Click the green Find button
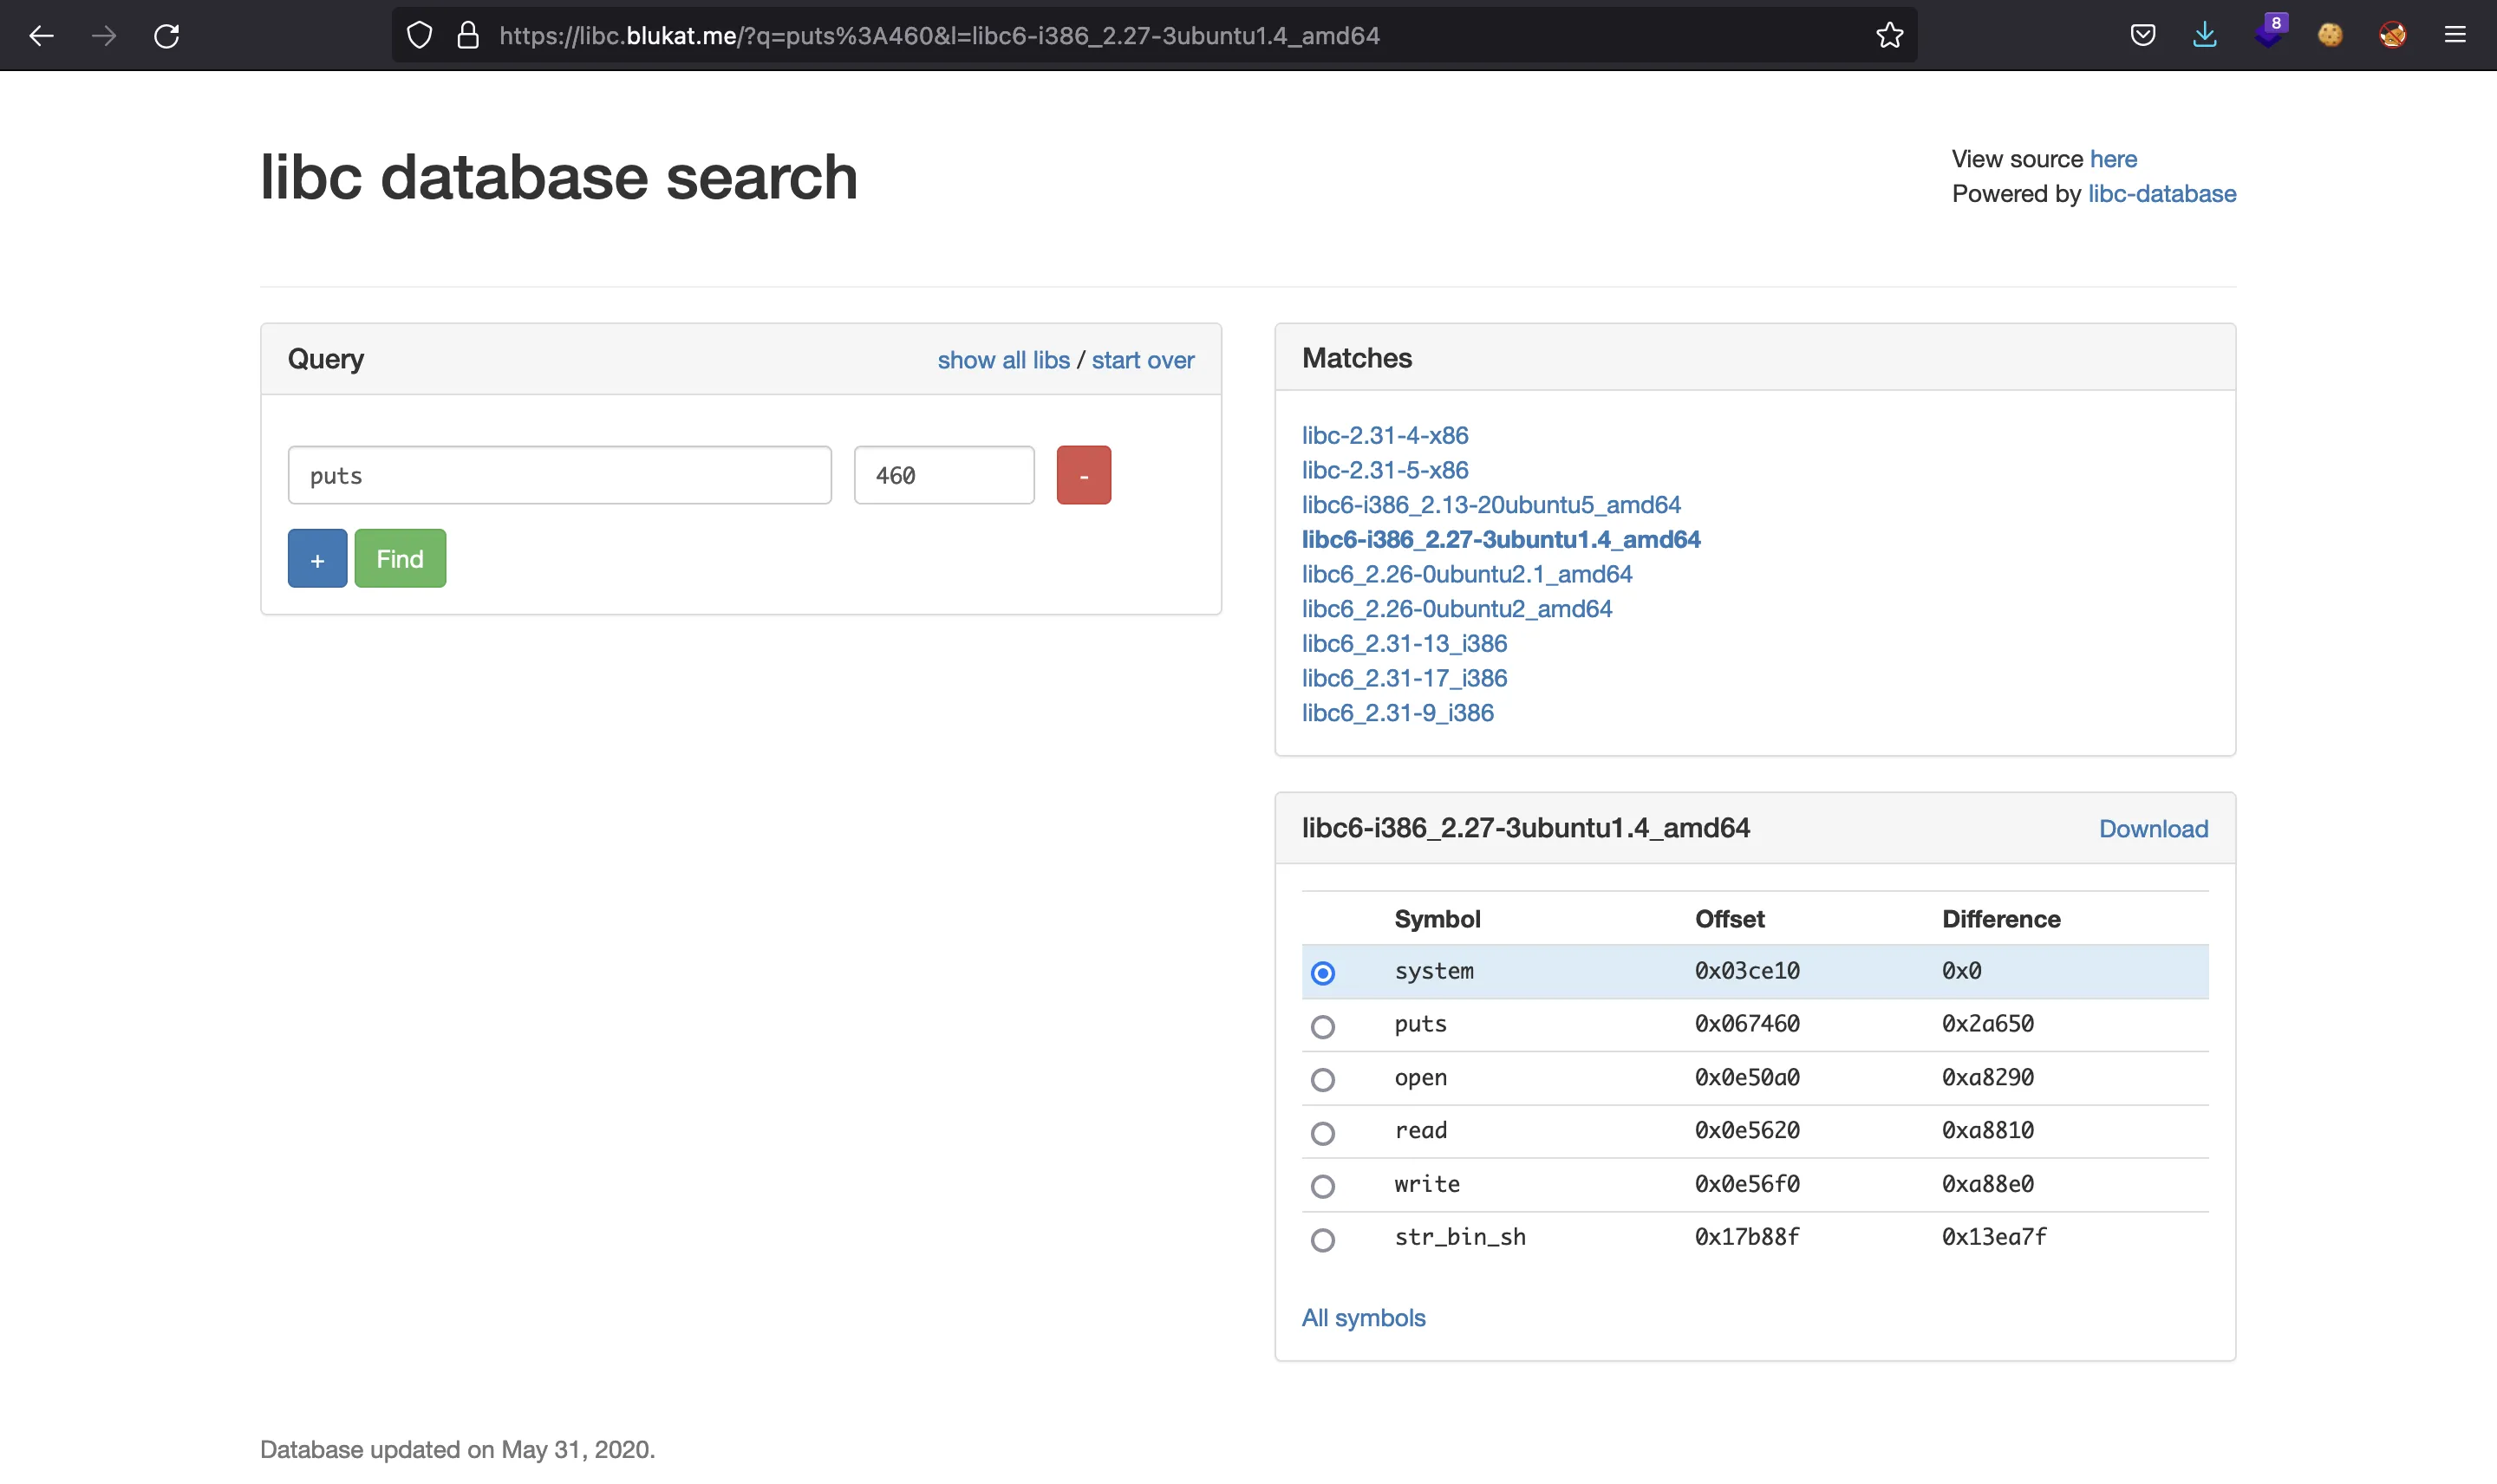 click(400, 558)
